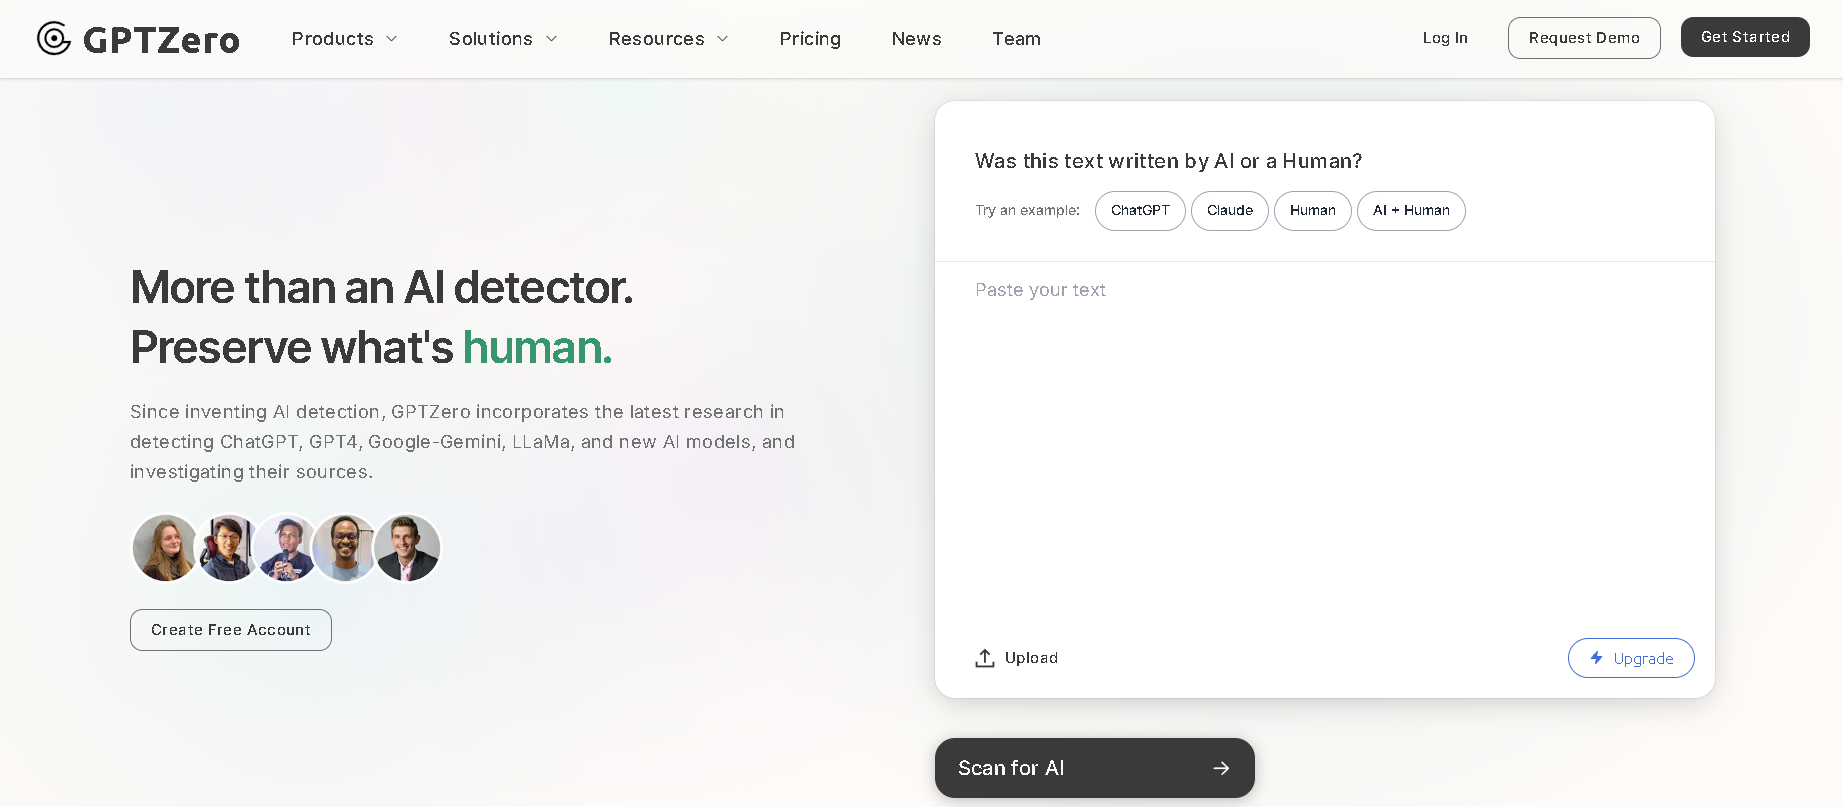
Task: Click the GPTZero logo icon
Action: (54, 38)
